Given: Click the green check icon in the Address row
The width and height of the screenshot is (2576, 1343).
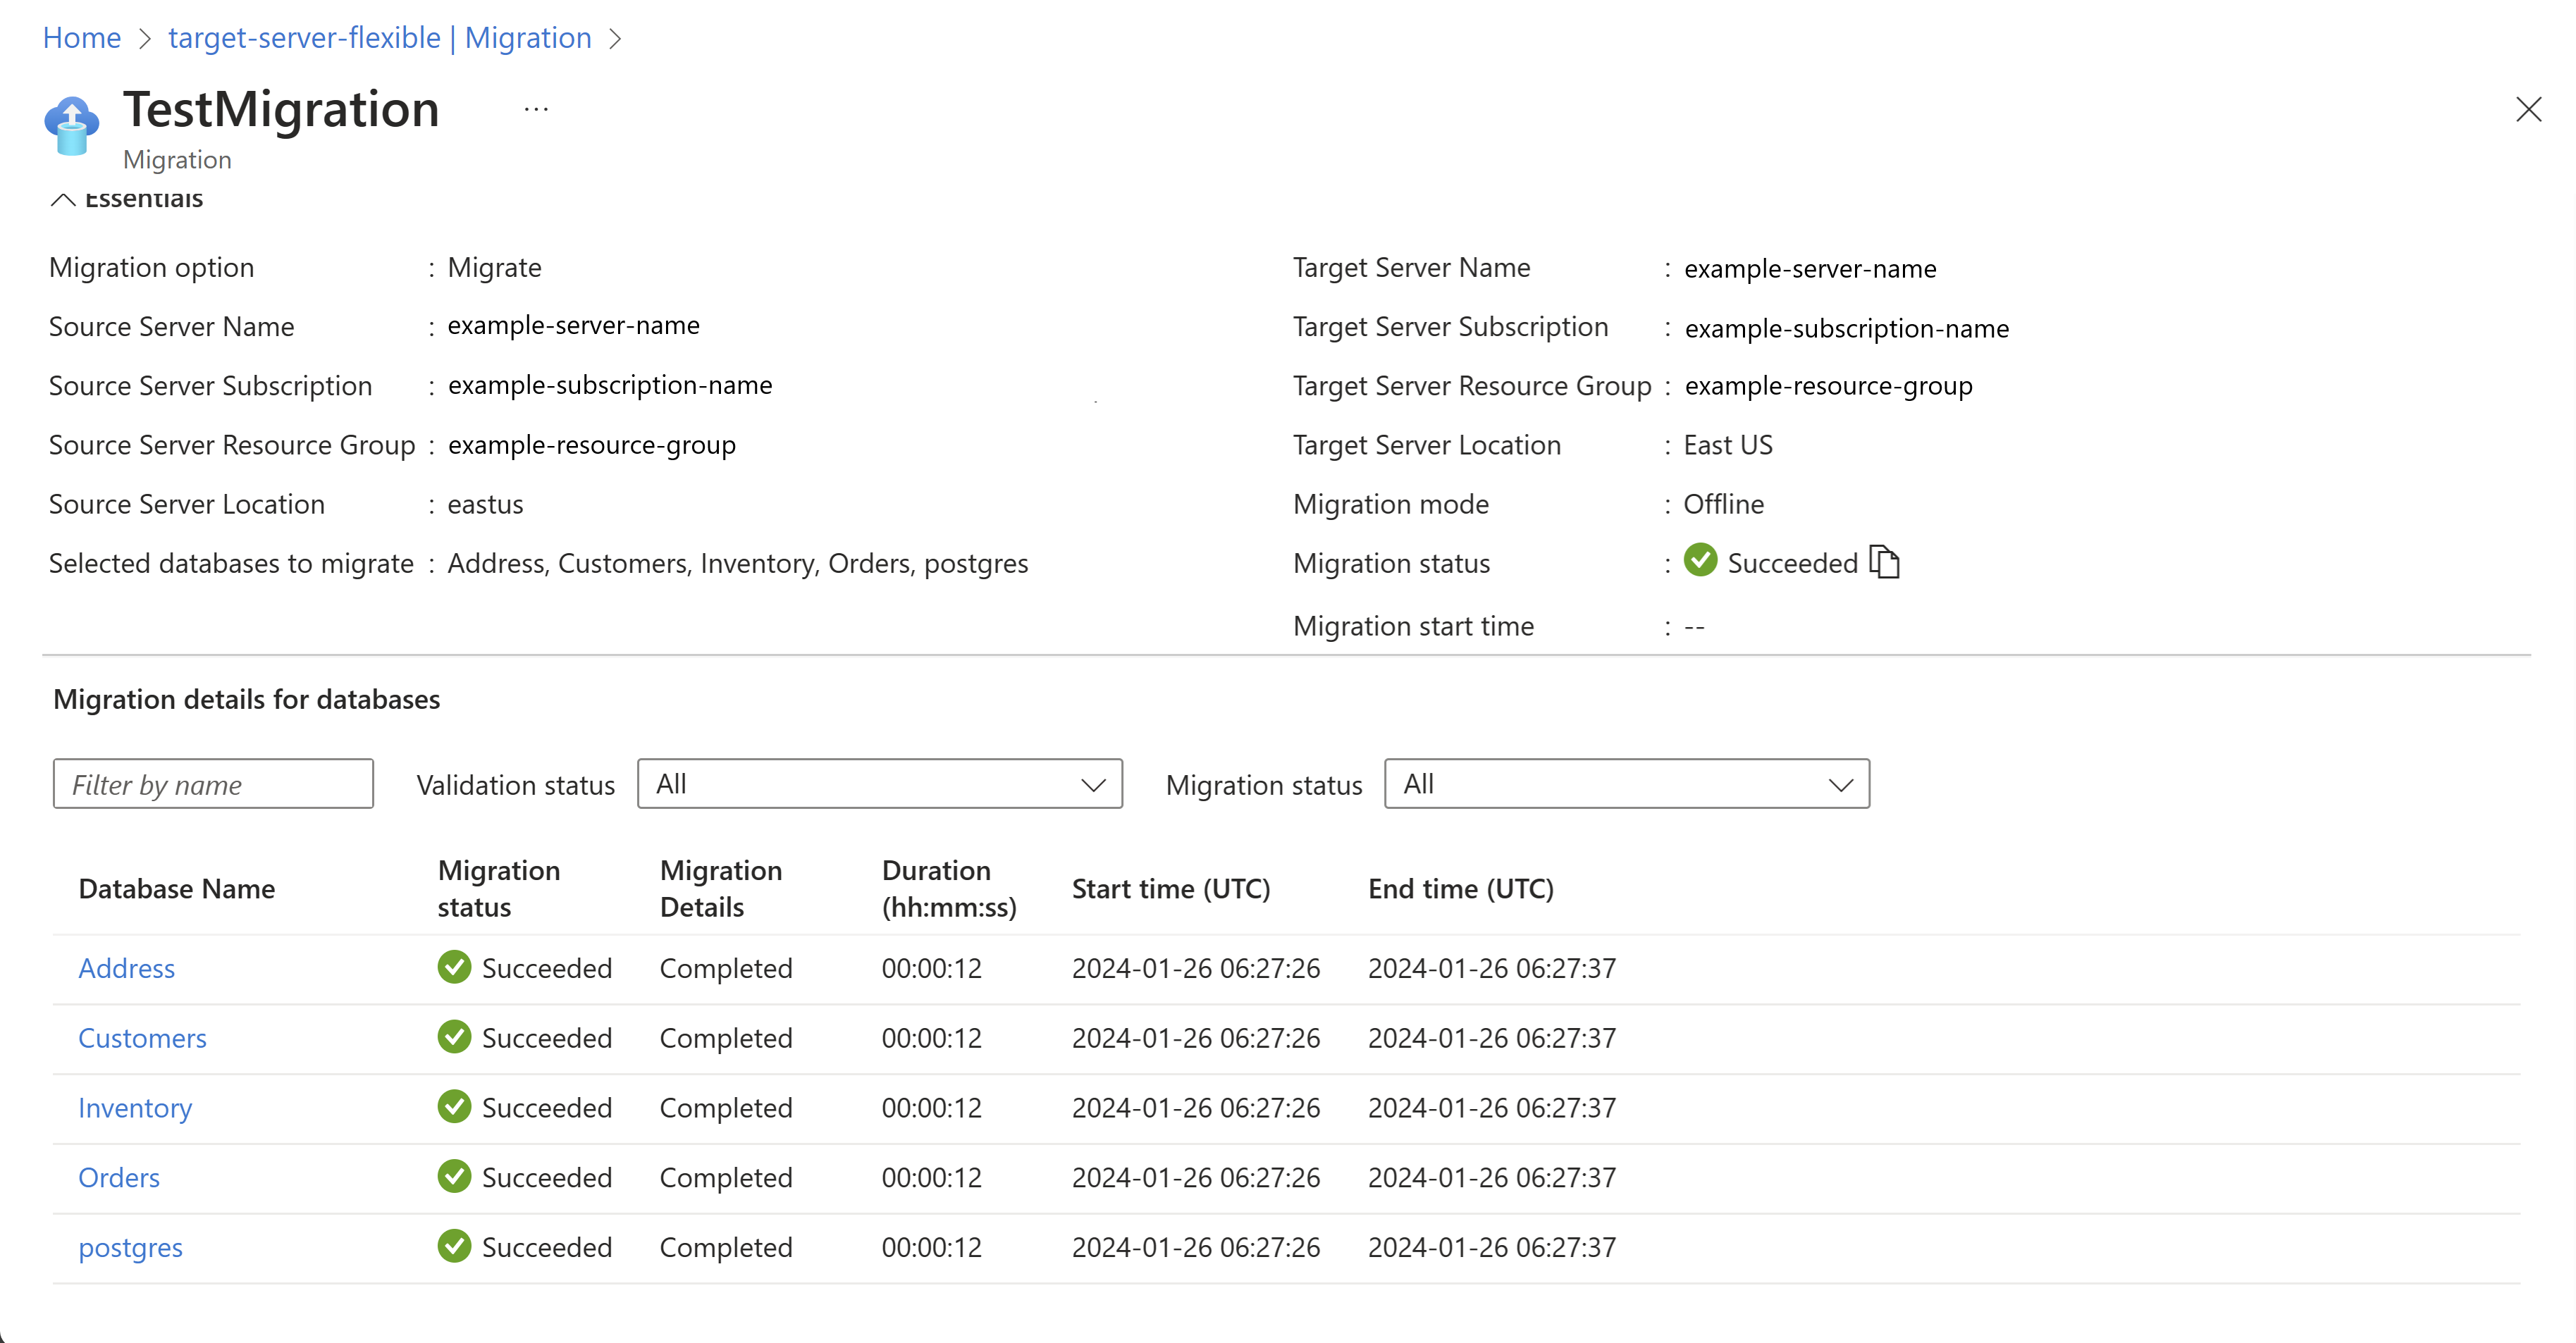Looking at the screenshot, I should 454,967.
